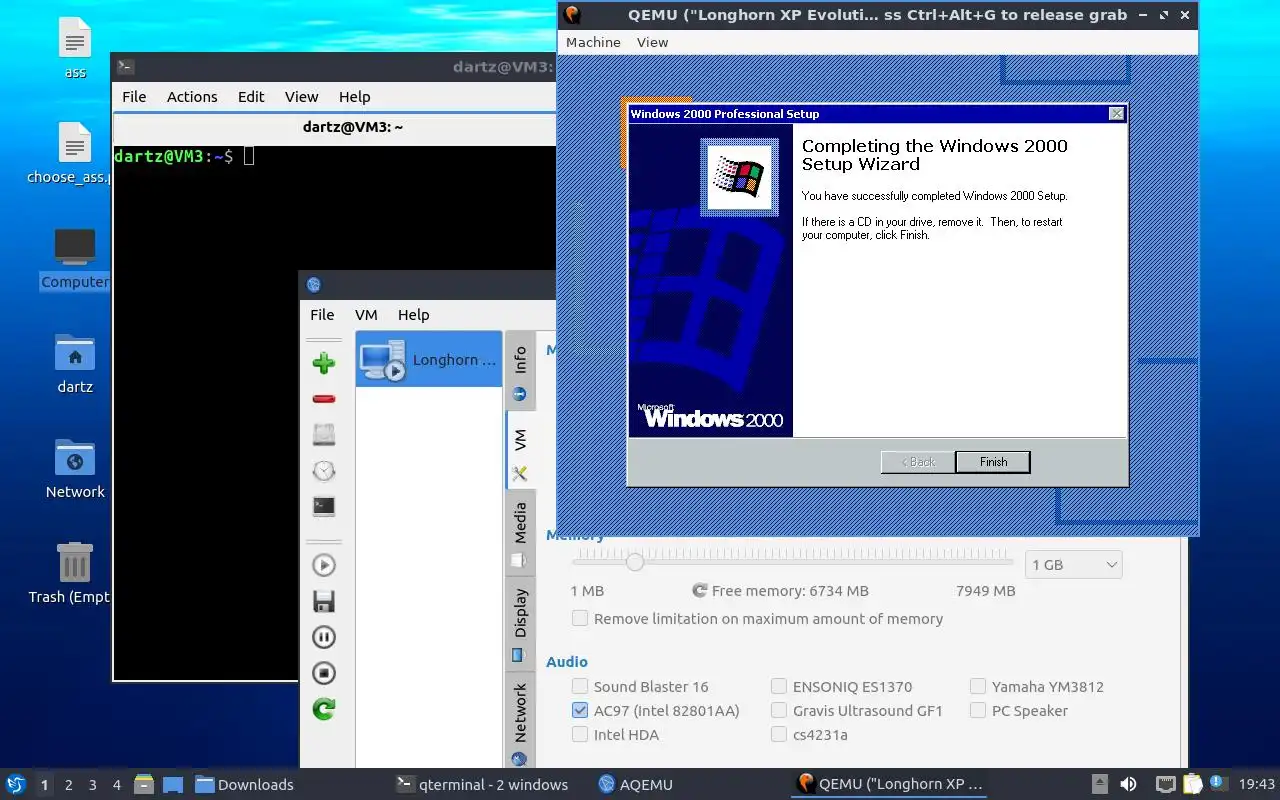
Task: Stop the VM with the stop icon
Action: pyautogui.click(x=323, y=673)
